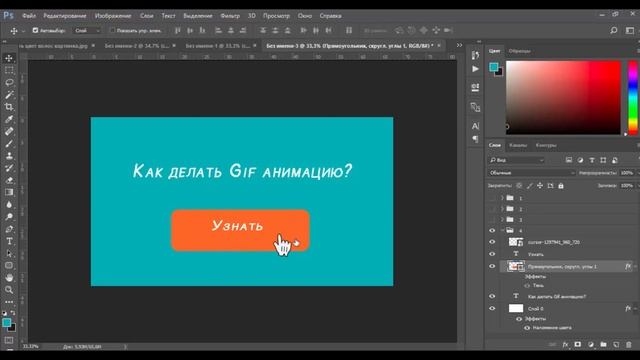Hide the cursor image layer eye

coord(492,242)
